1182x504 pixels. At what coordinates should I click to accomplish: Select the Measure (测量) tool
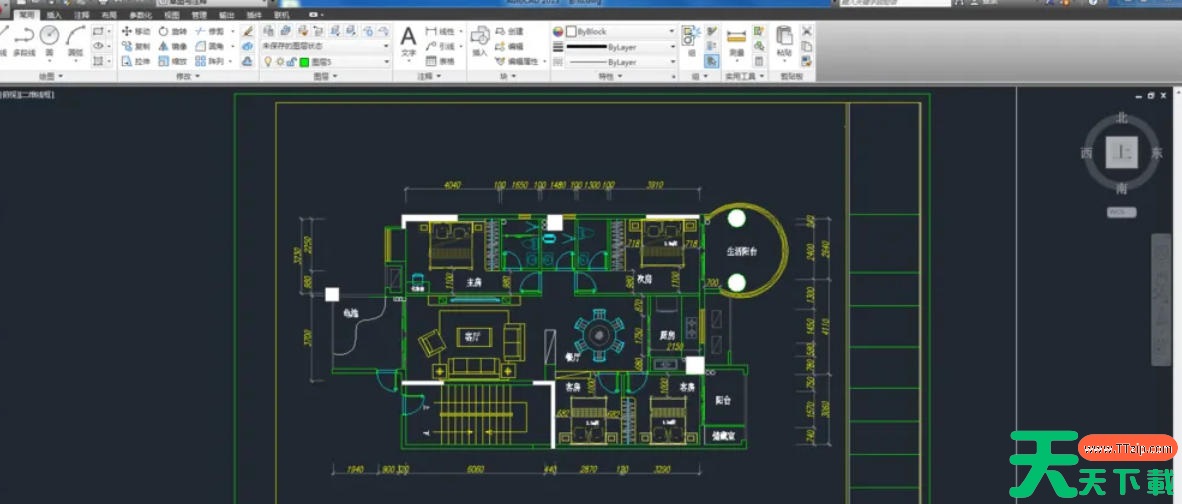coord(736,40)
